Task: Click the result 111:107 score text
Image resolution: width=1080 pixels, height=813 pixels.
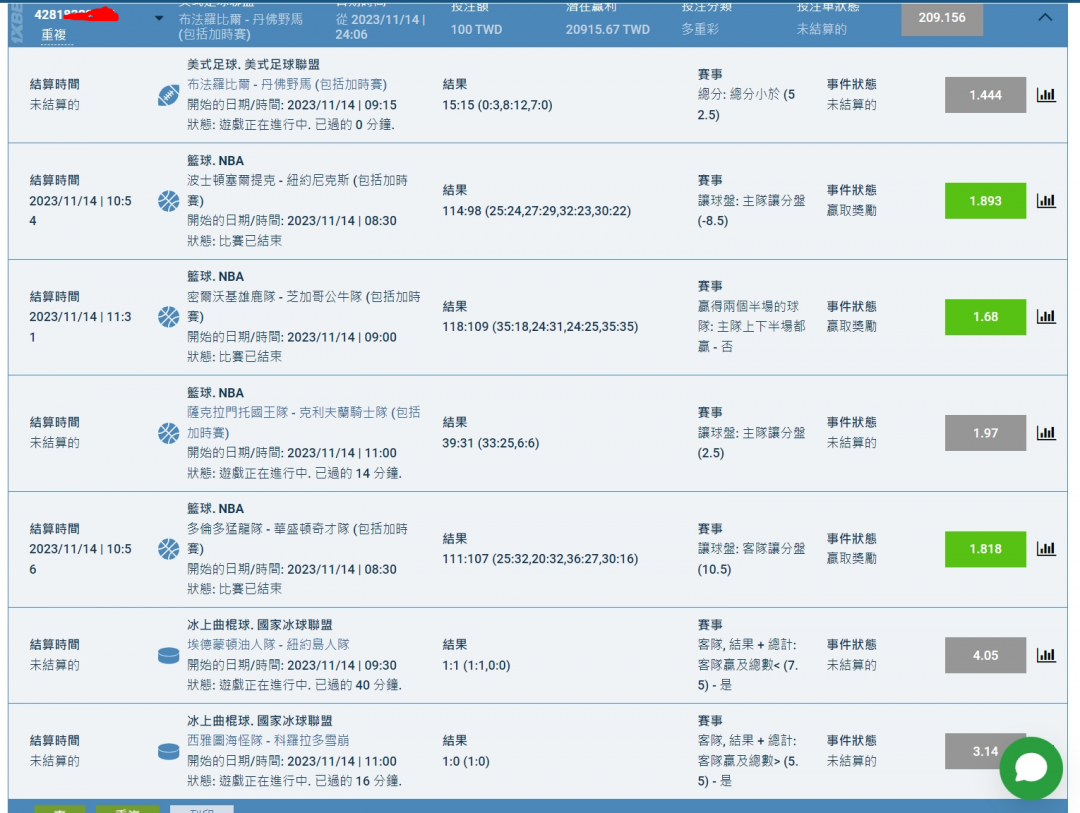Action: pos(540,559)
